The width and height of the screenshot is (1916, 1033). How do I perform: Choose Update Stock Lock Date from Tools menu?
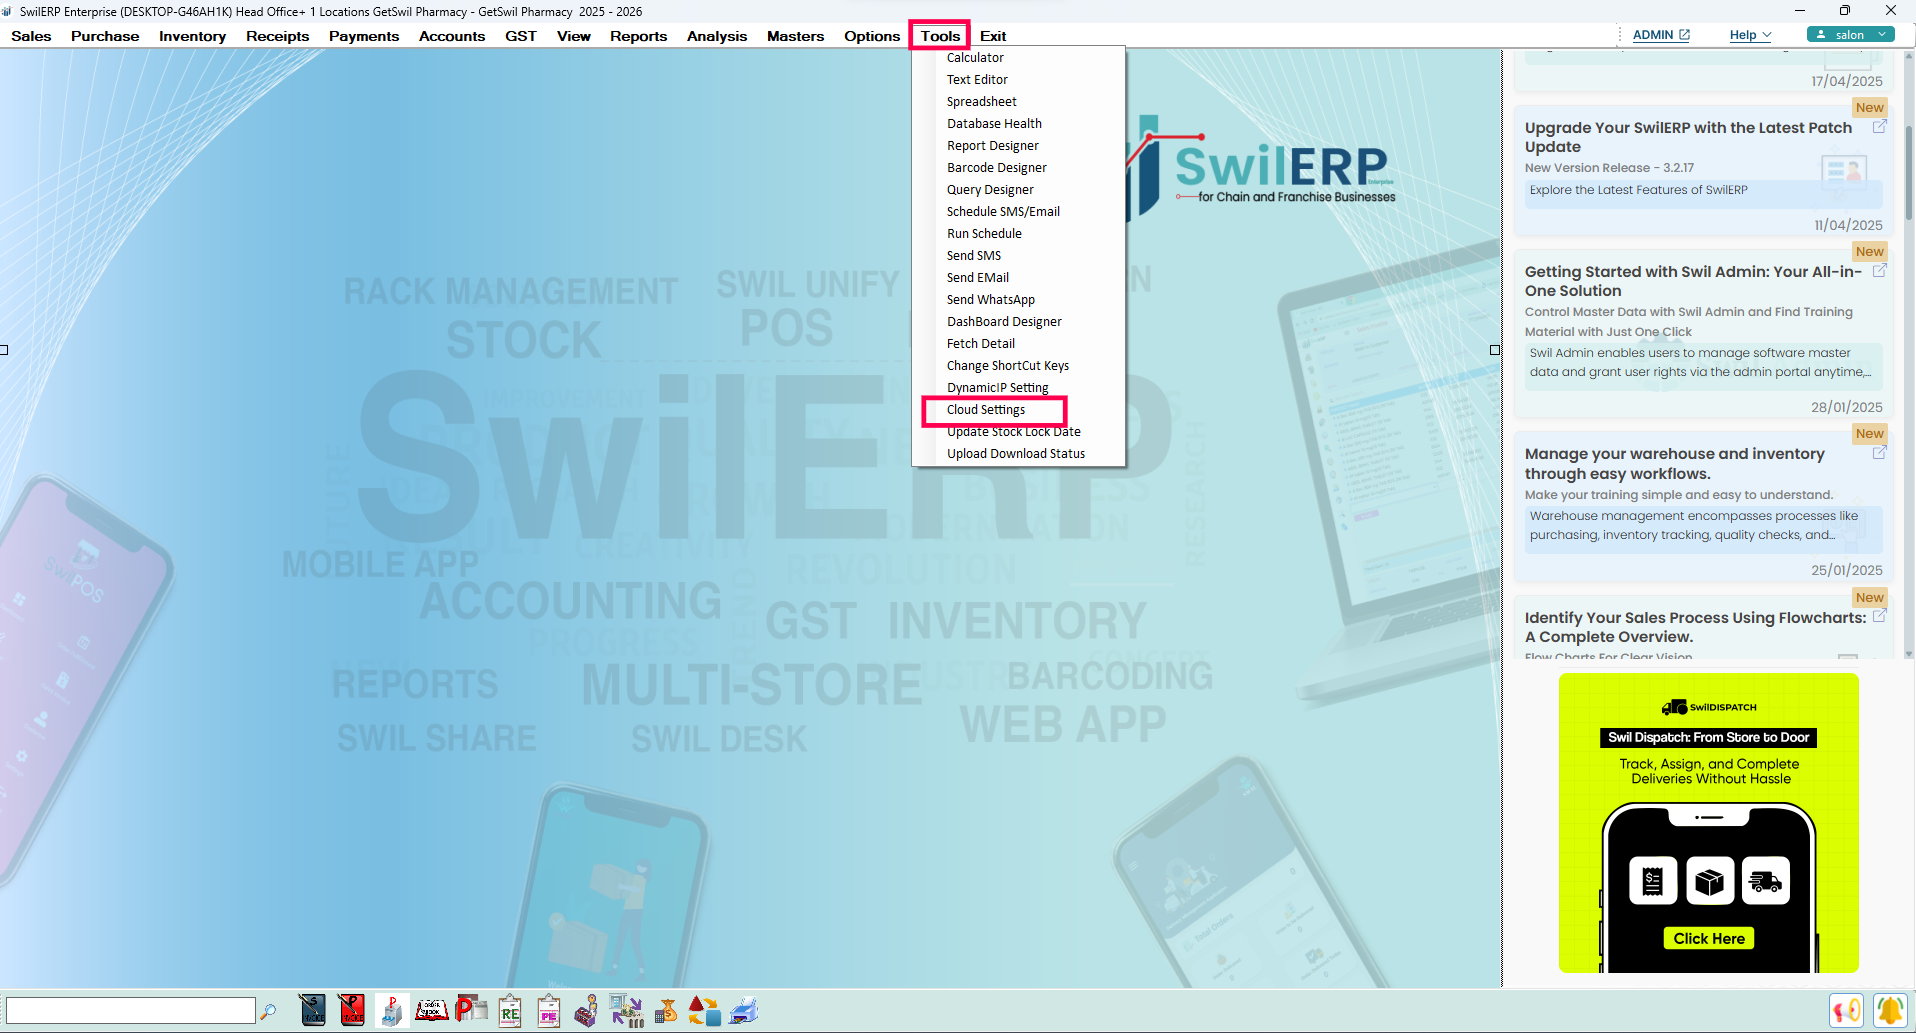tap(1013, 432)
